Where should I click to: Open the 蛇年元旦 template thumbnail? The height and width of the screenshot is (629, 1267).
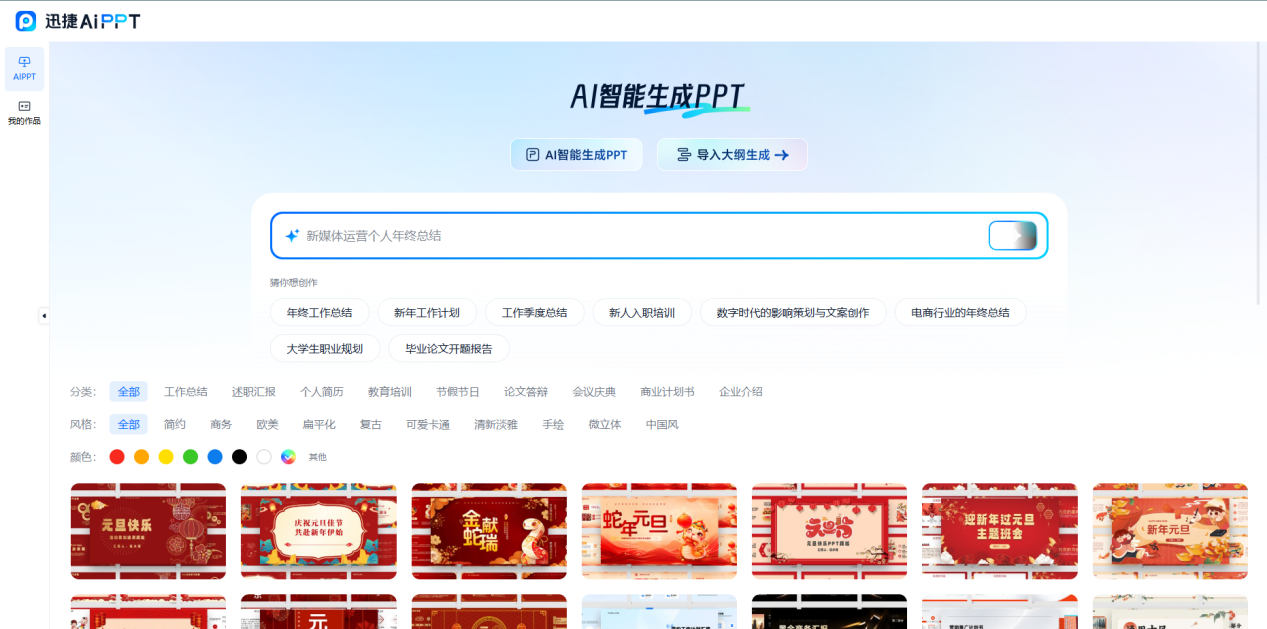click(x=658, y=531)
